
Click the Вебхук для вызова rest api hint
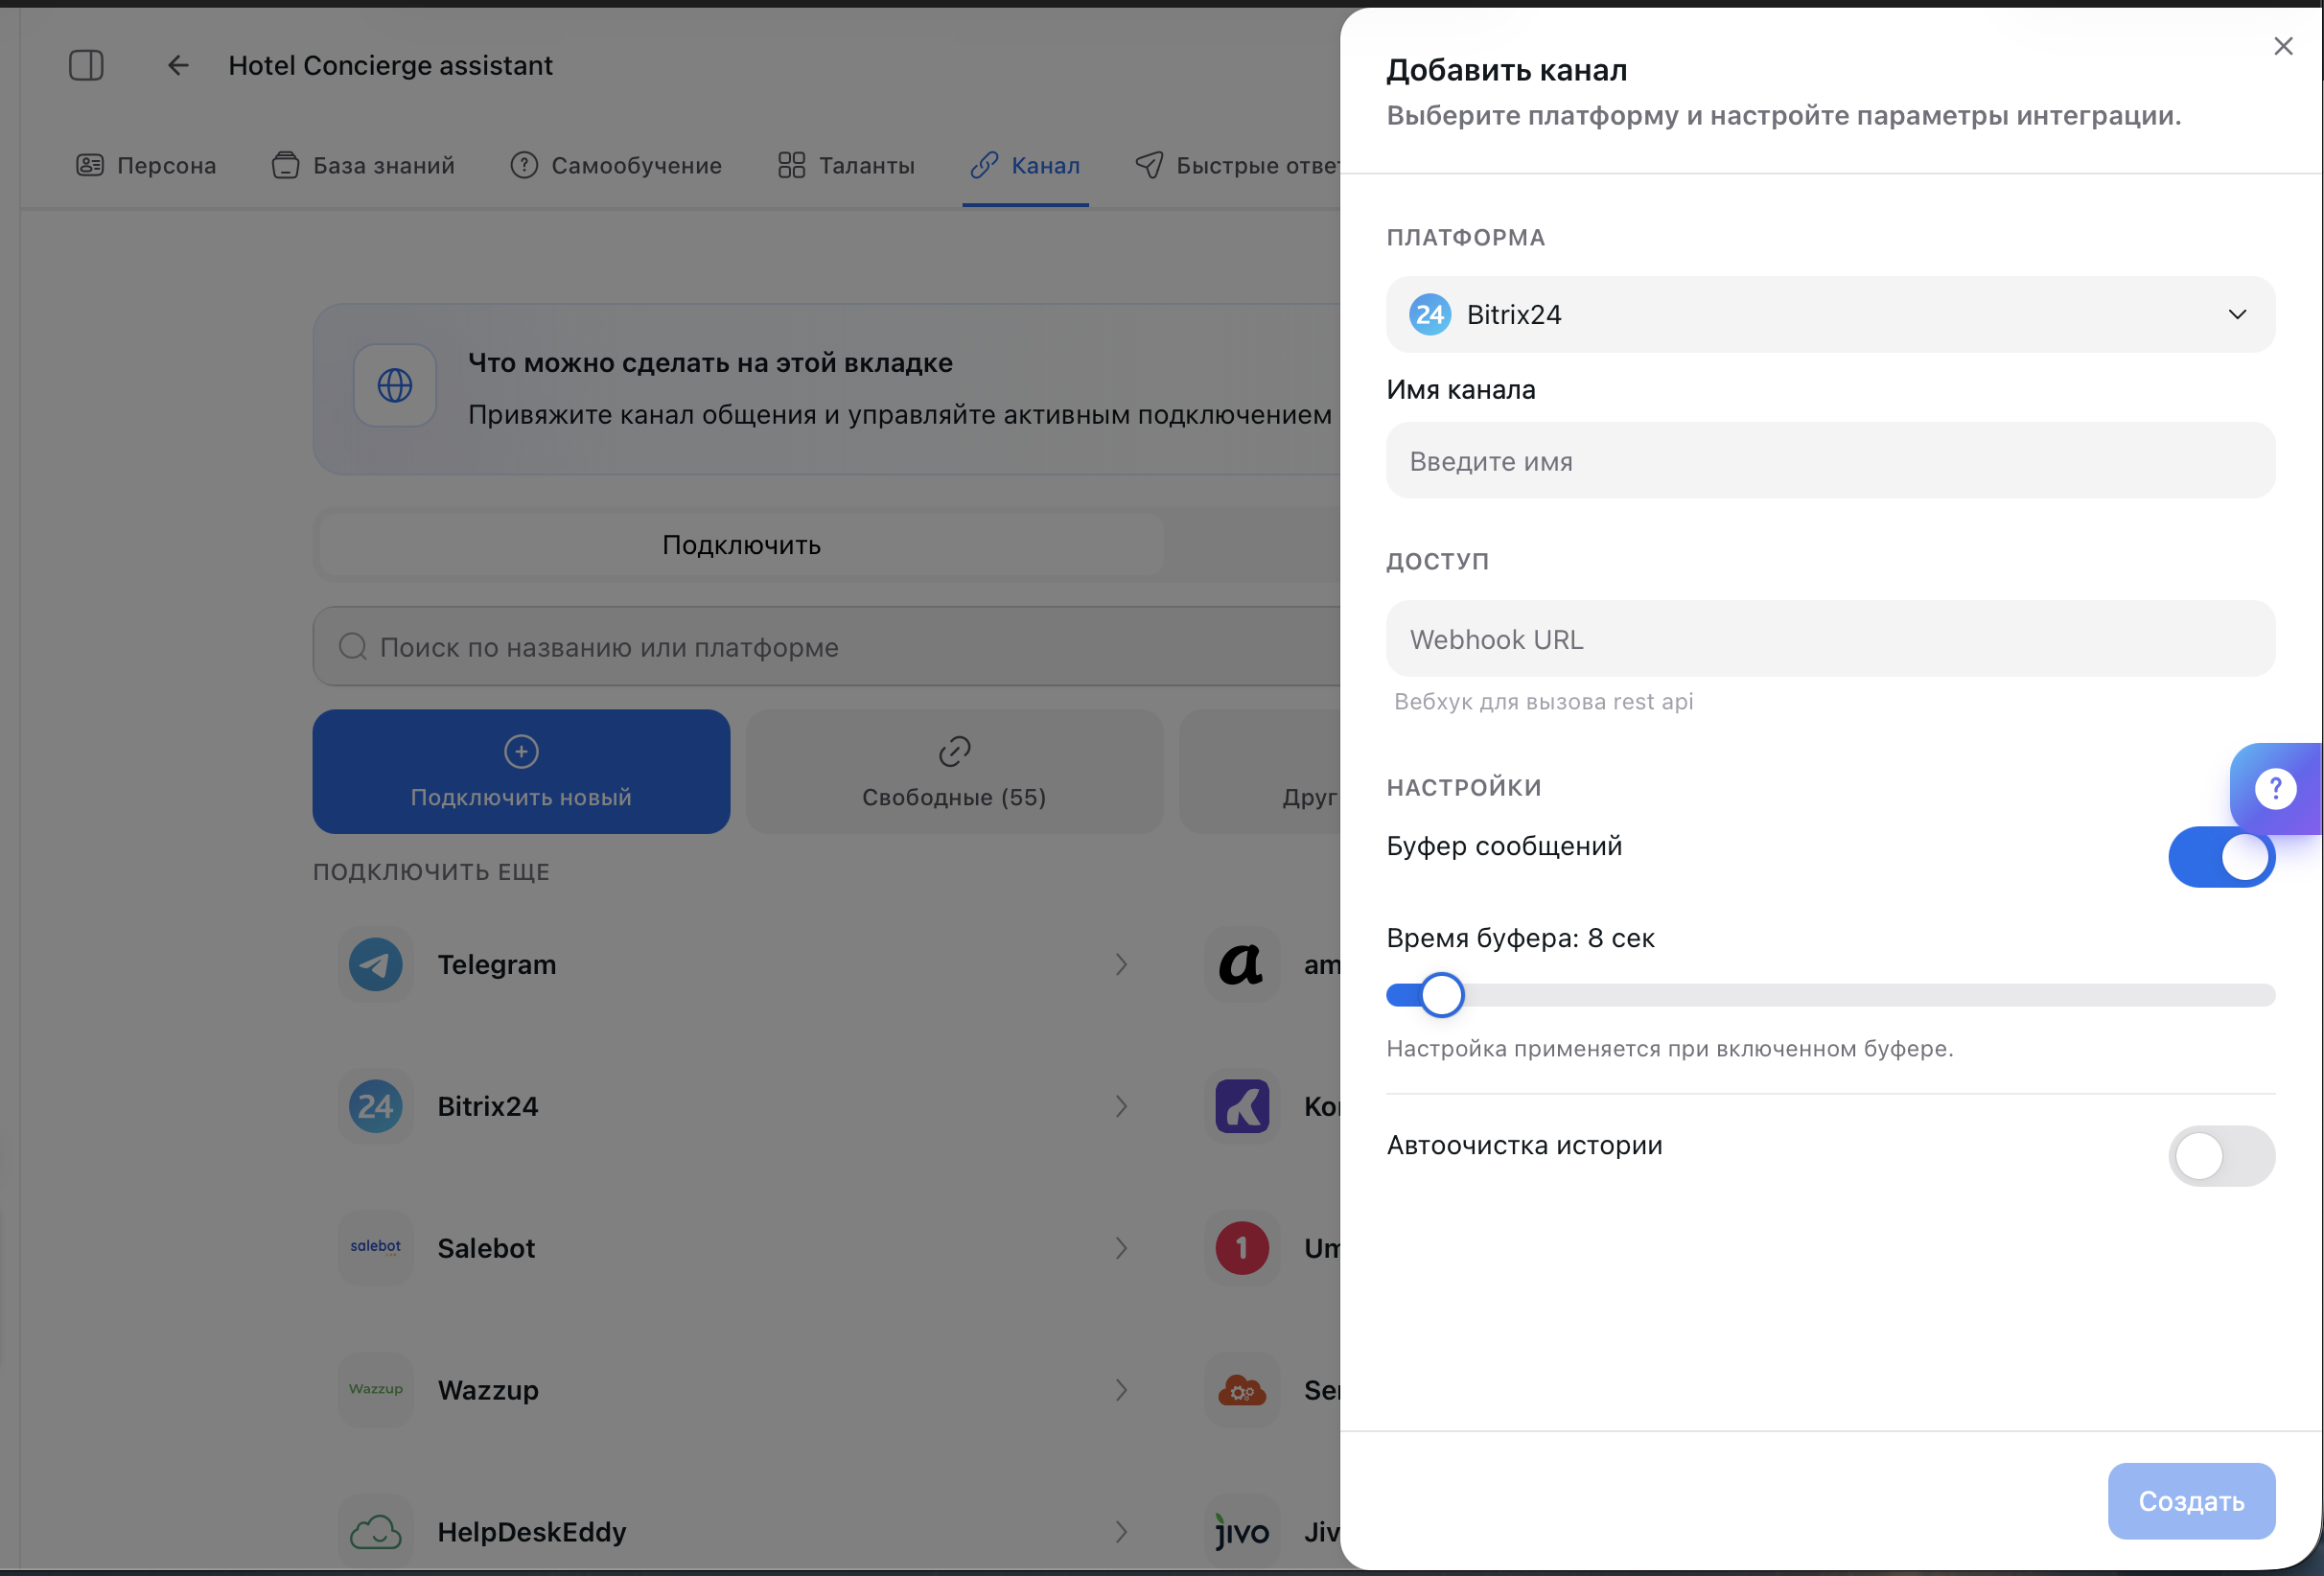click(x=1543, y=701)
